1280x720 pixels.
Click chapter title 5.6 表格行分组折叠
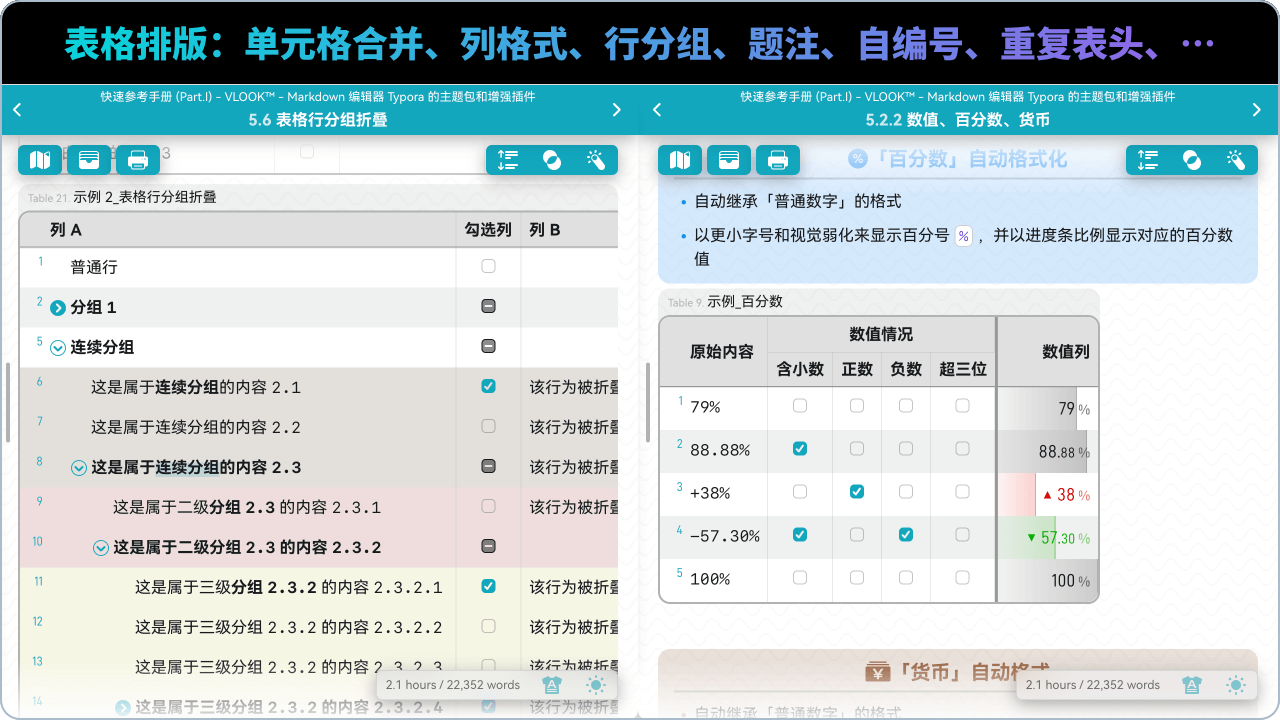[318, 120]
